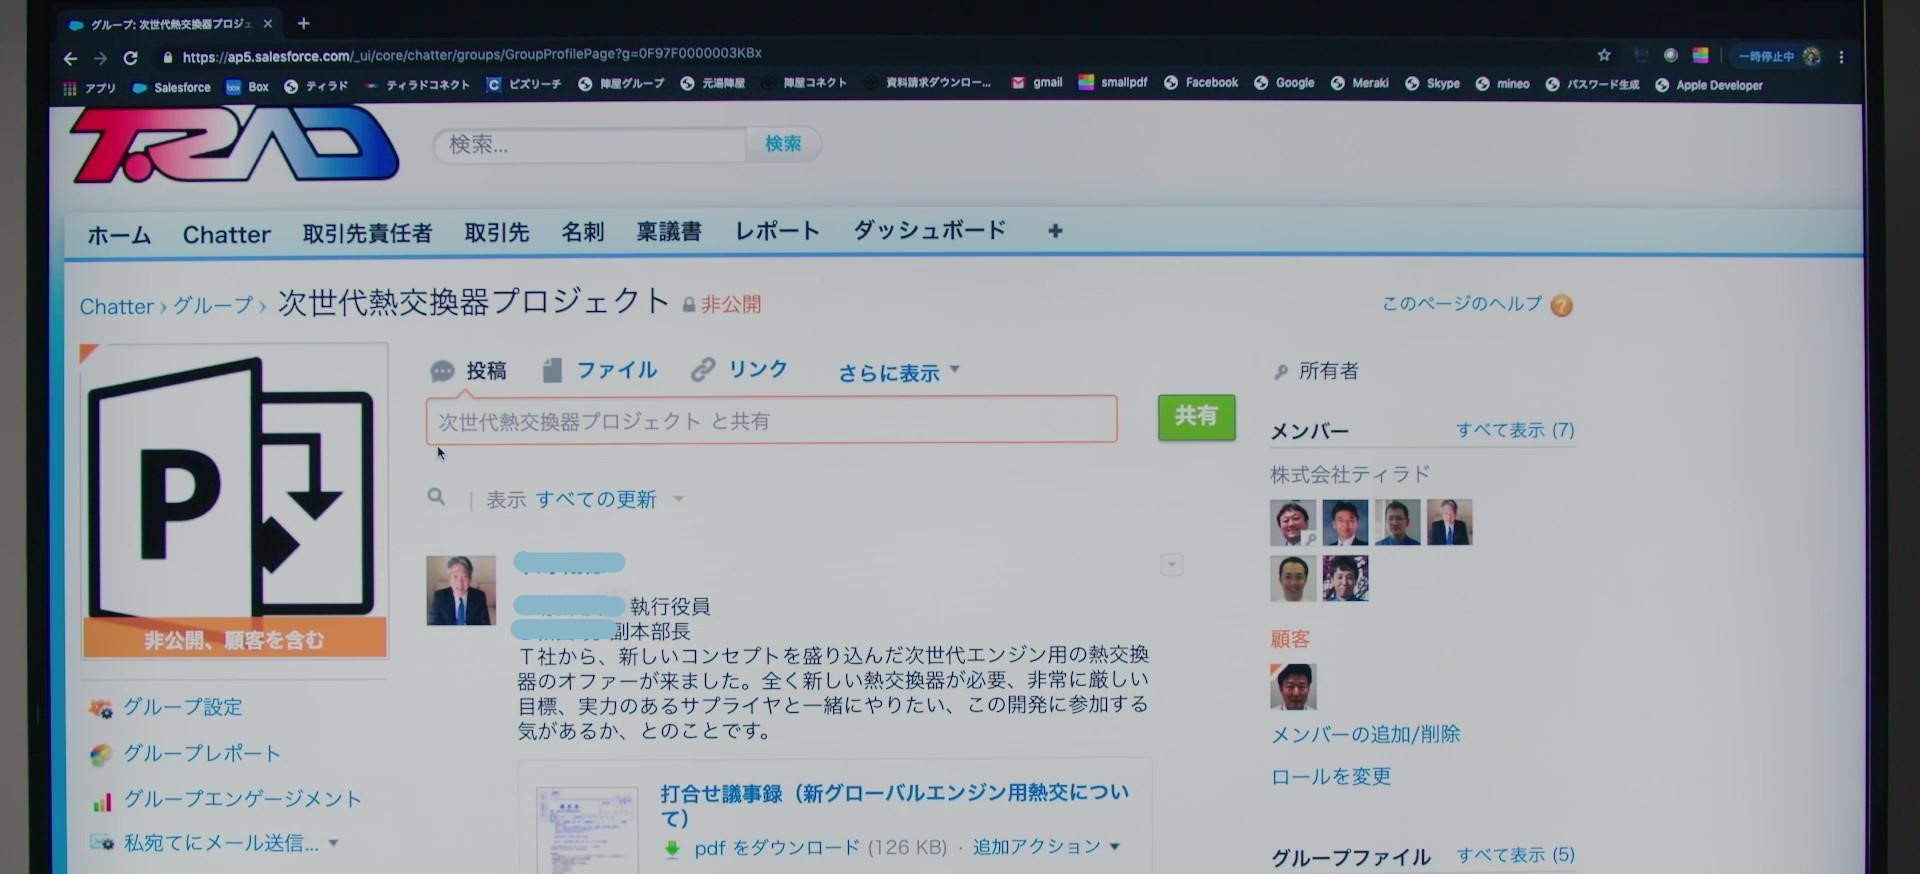Click the T.RAD logo
The width and height of the screenshot is (1920, 874).
click(x=234, y=145)
